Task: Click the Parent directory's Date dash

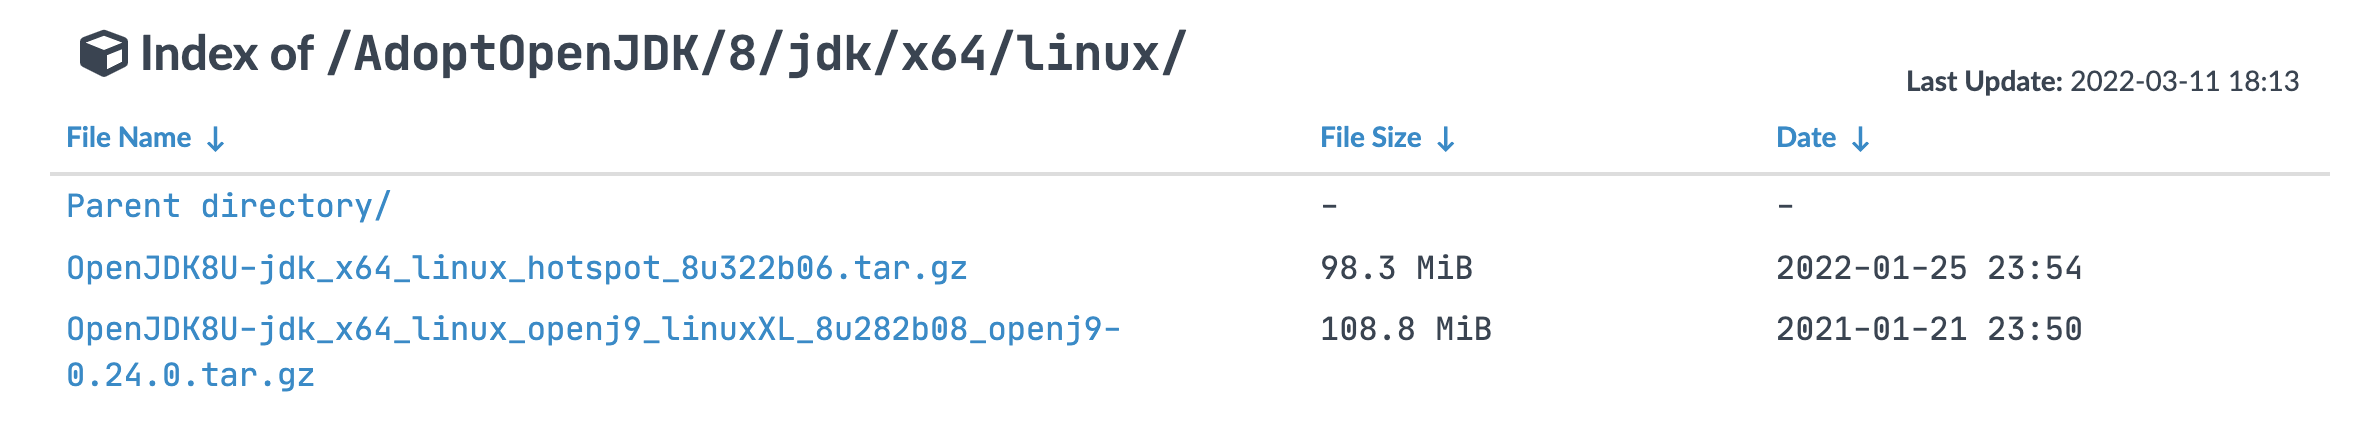Action: pyautogui.click(x=1785, y=207)
